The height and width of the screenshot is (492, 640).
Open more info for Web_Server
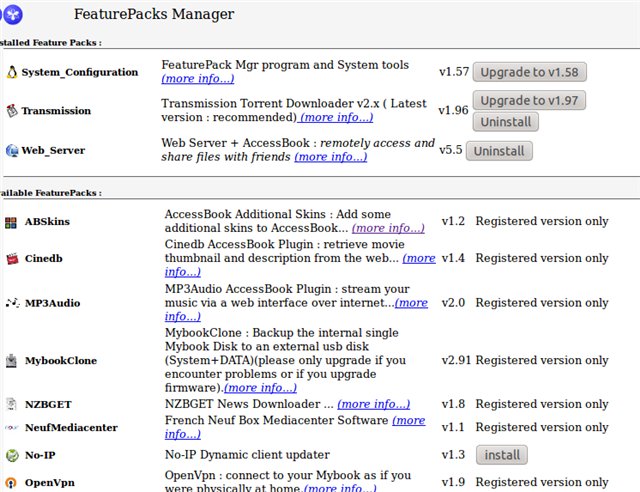coord(331,157)
